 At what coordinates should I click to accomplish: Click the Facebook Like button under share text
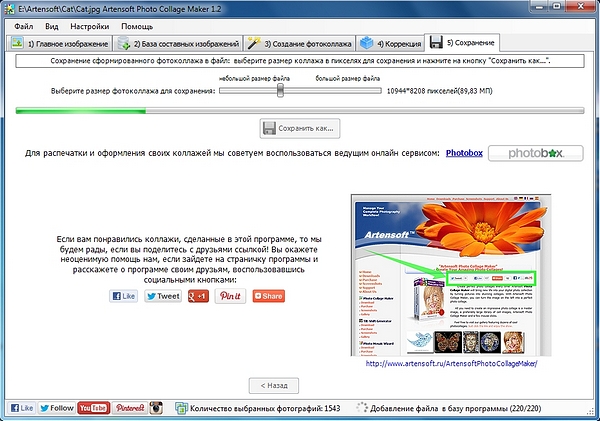[x=123, y=296]
